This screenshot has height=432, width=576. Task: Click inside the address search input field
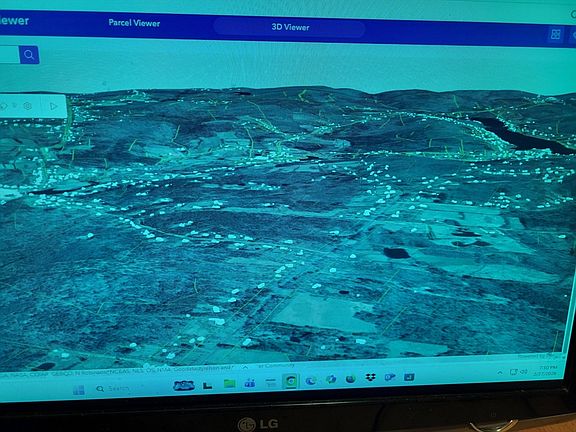pyautogui.click(x=9, y=54)
